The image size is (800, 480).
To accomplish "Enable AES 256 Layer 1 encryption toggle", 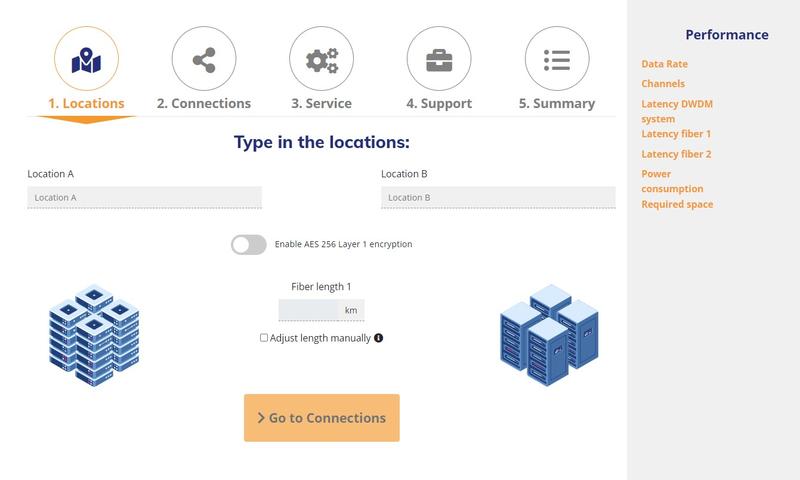I will pos(248,245).
